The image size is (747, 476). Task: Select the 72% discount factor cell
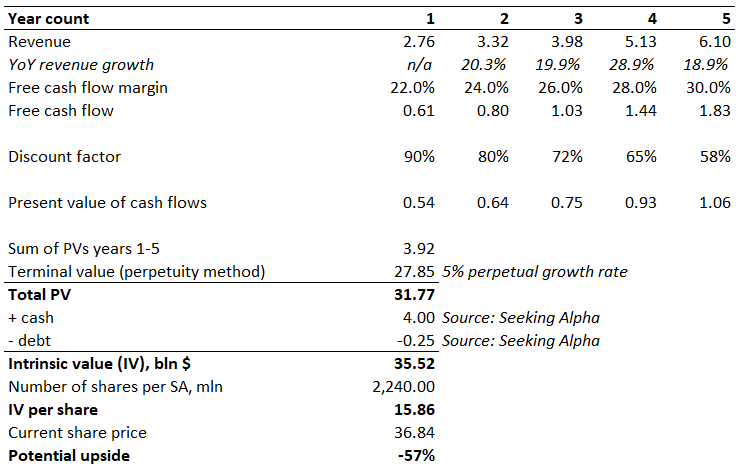click(568, 157)
